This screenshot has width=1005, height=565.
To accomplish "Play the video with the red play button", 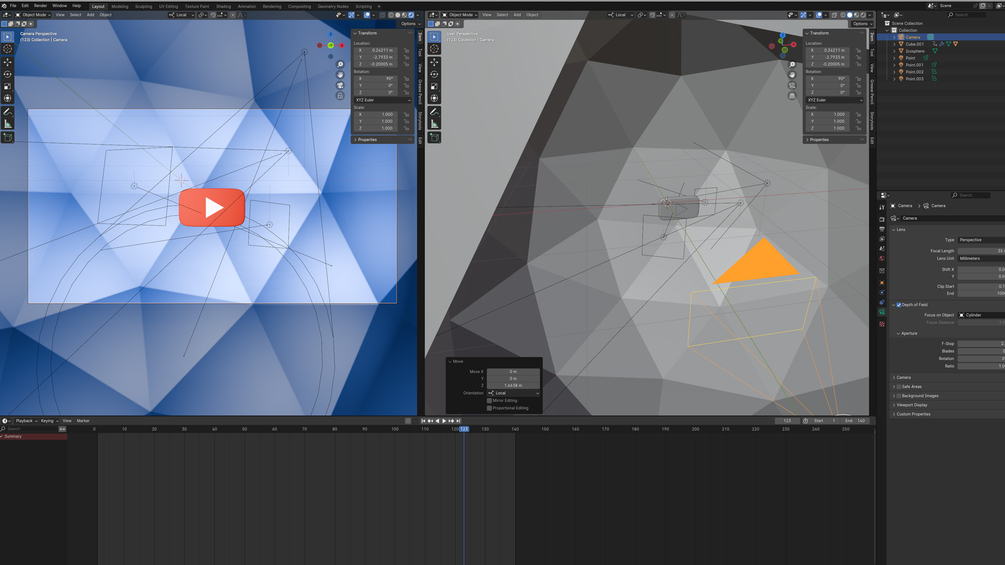I will point(212,207).
